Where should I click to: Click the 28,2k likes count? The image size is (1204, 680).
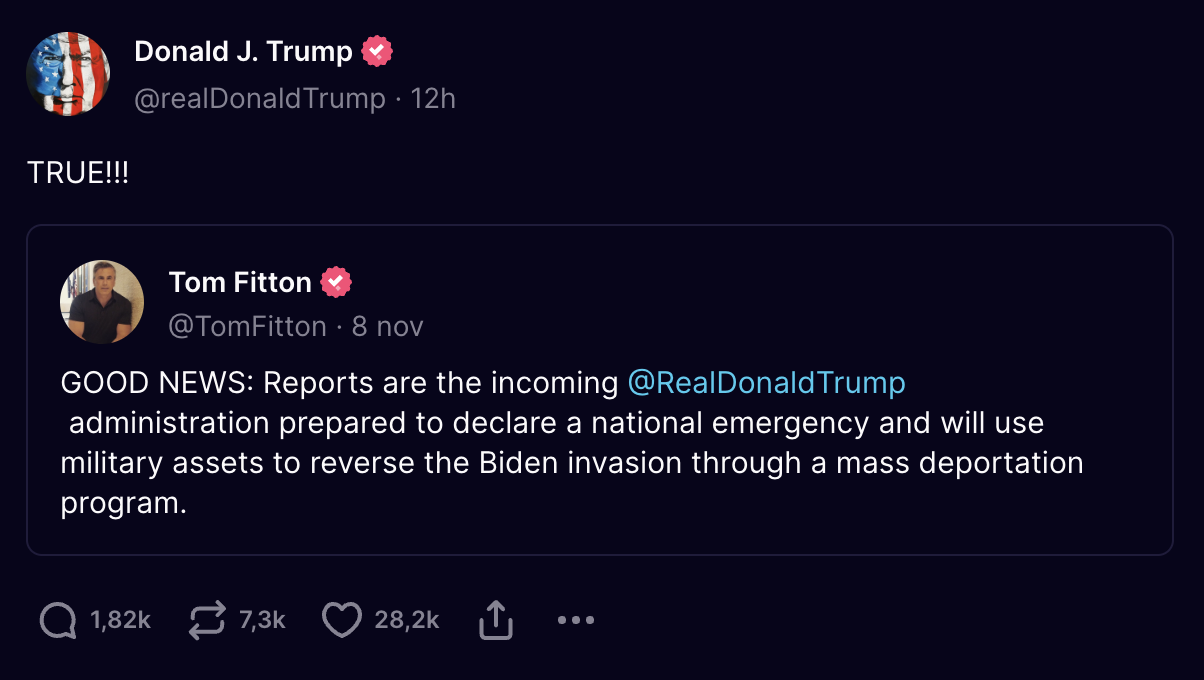(x=407, y=621)
